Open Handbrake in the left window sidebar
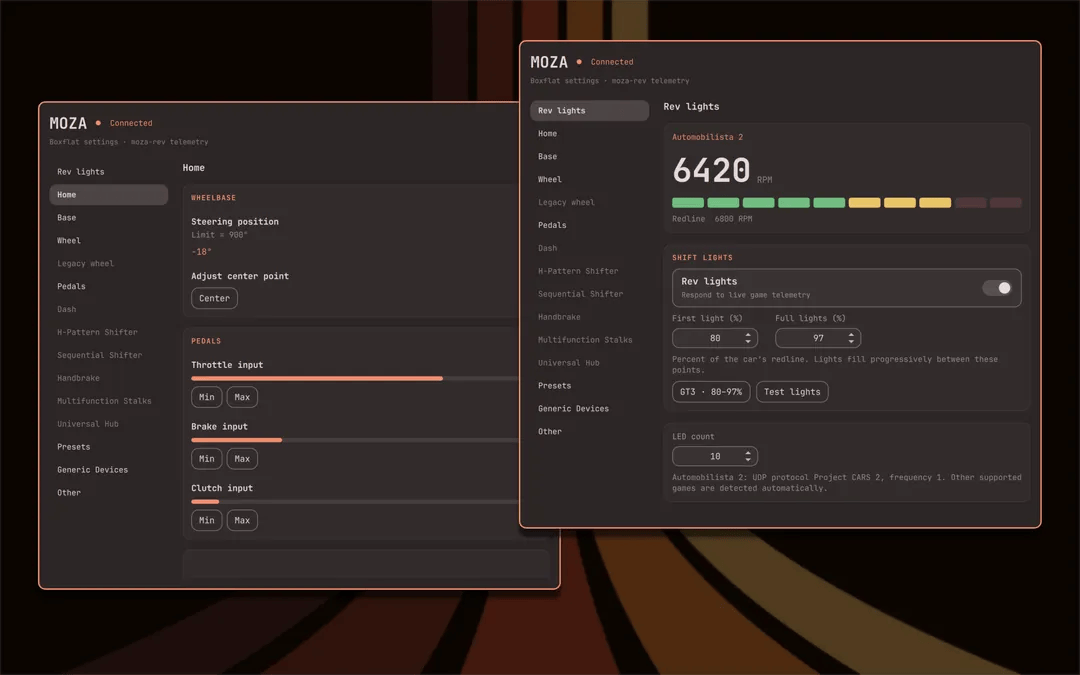This screenshot has width=1080, height=675. [x=109, y=378]
